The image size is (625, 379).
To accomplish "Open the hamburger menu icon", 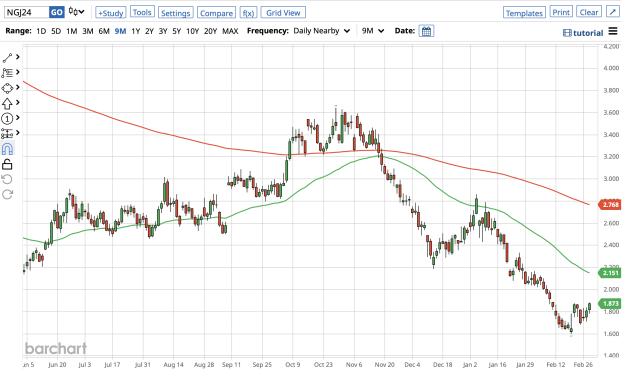I will point(613,31).
